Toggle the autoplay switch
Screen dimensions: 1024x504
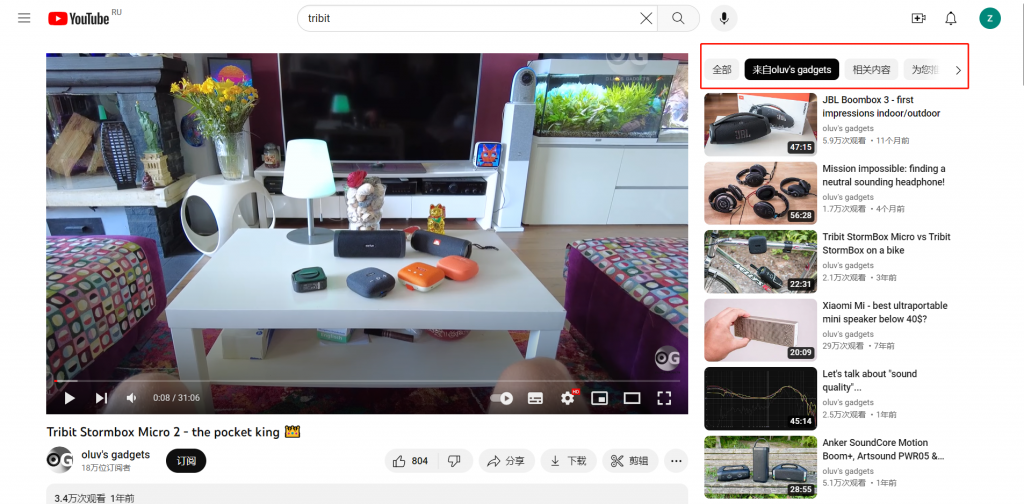point(502,398)
